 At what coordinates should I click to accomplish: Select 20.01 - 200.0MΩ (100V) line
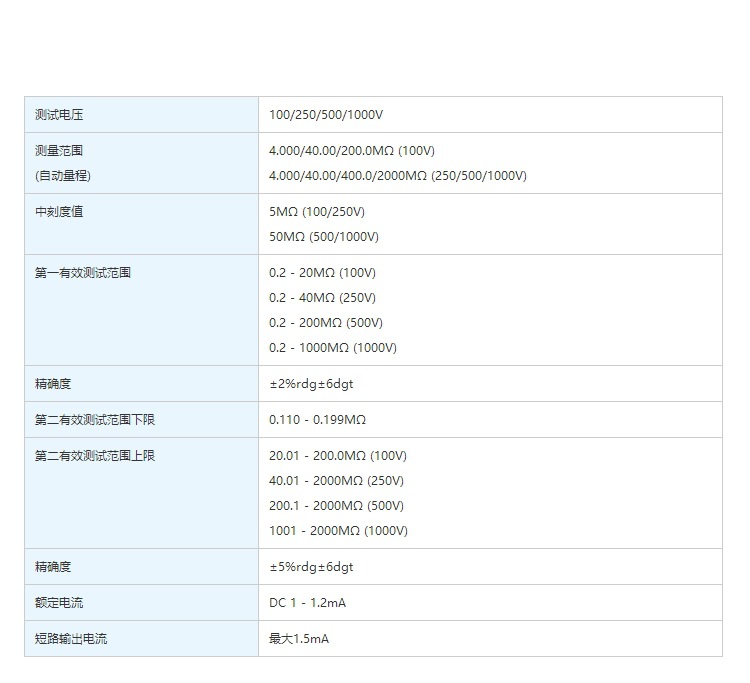click(x=338, y=455)
